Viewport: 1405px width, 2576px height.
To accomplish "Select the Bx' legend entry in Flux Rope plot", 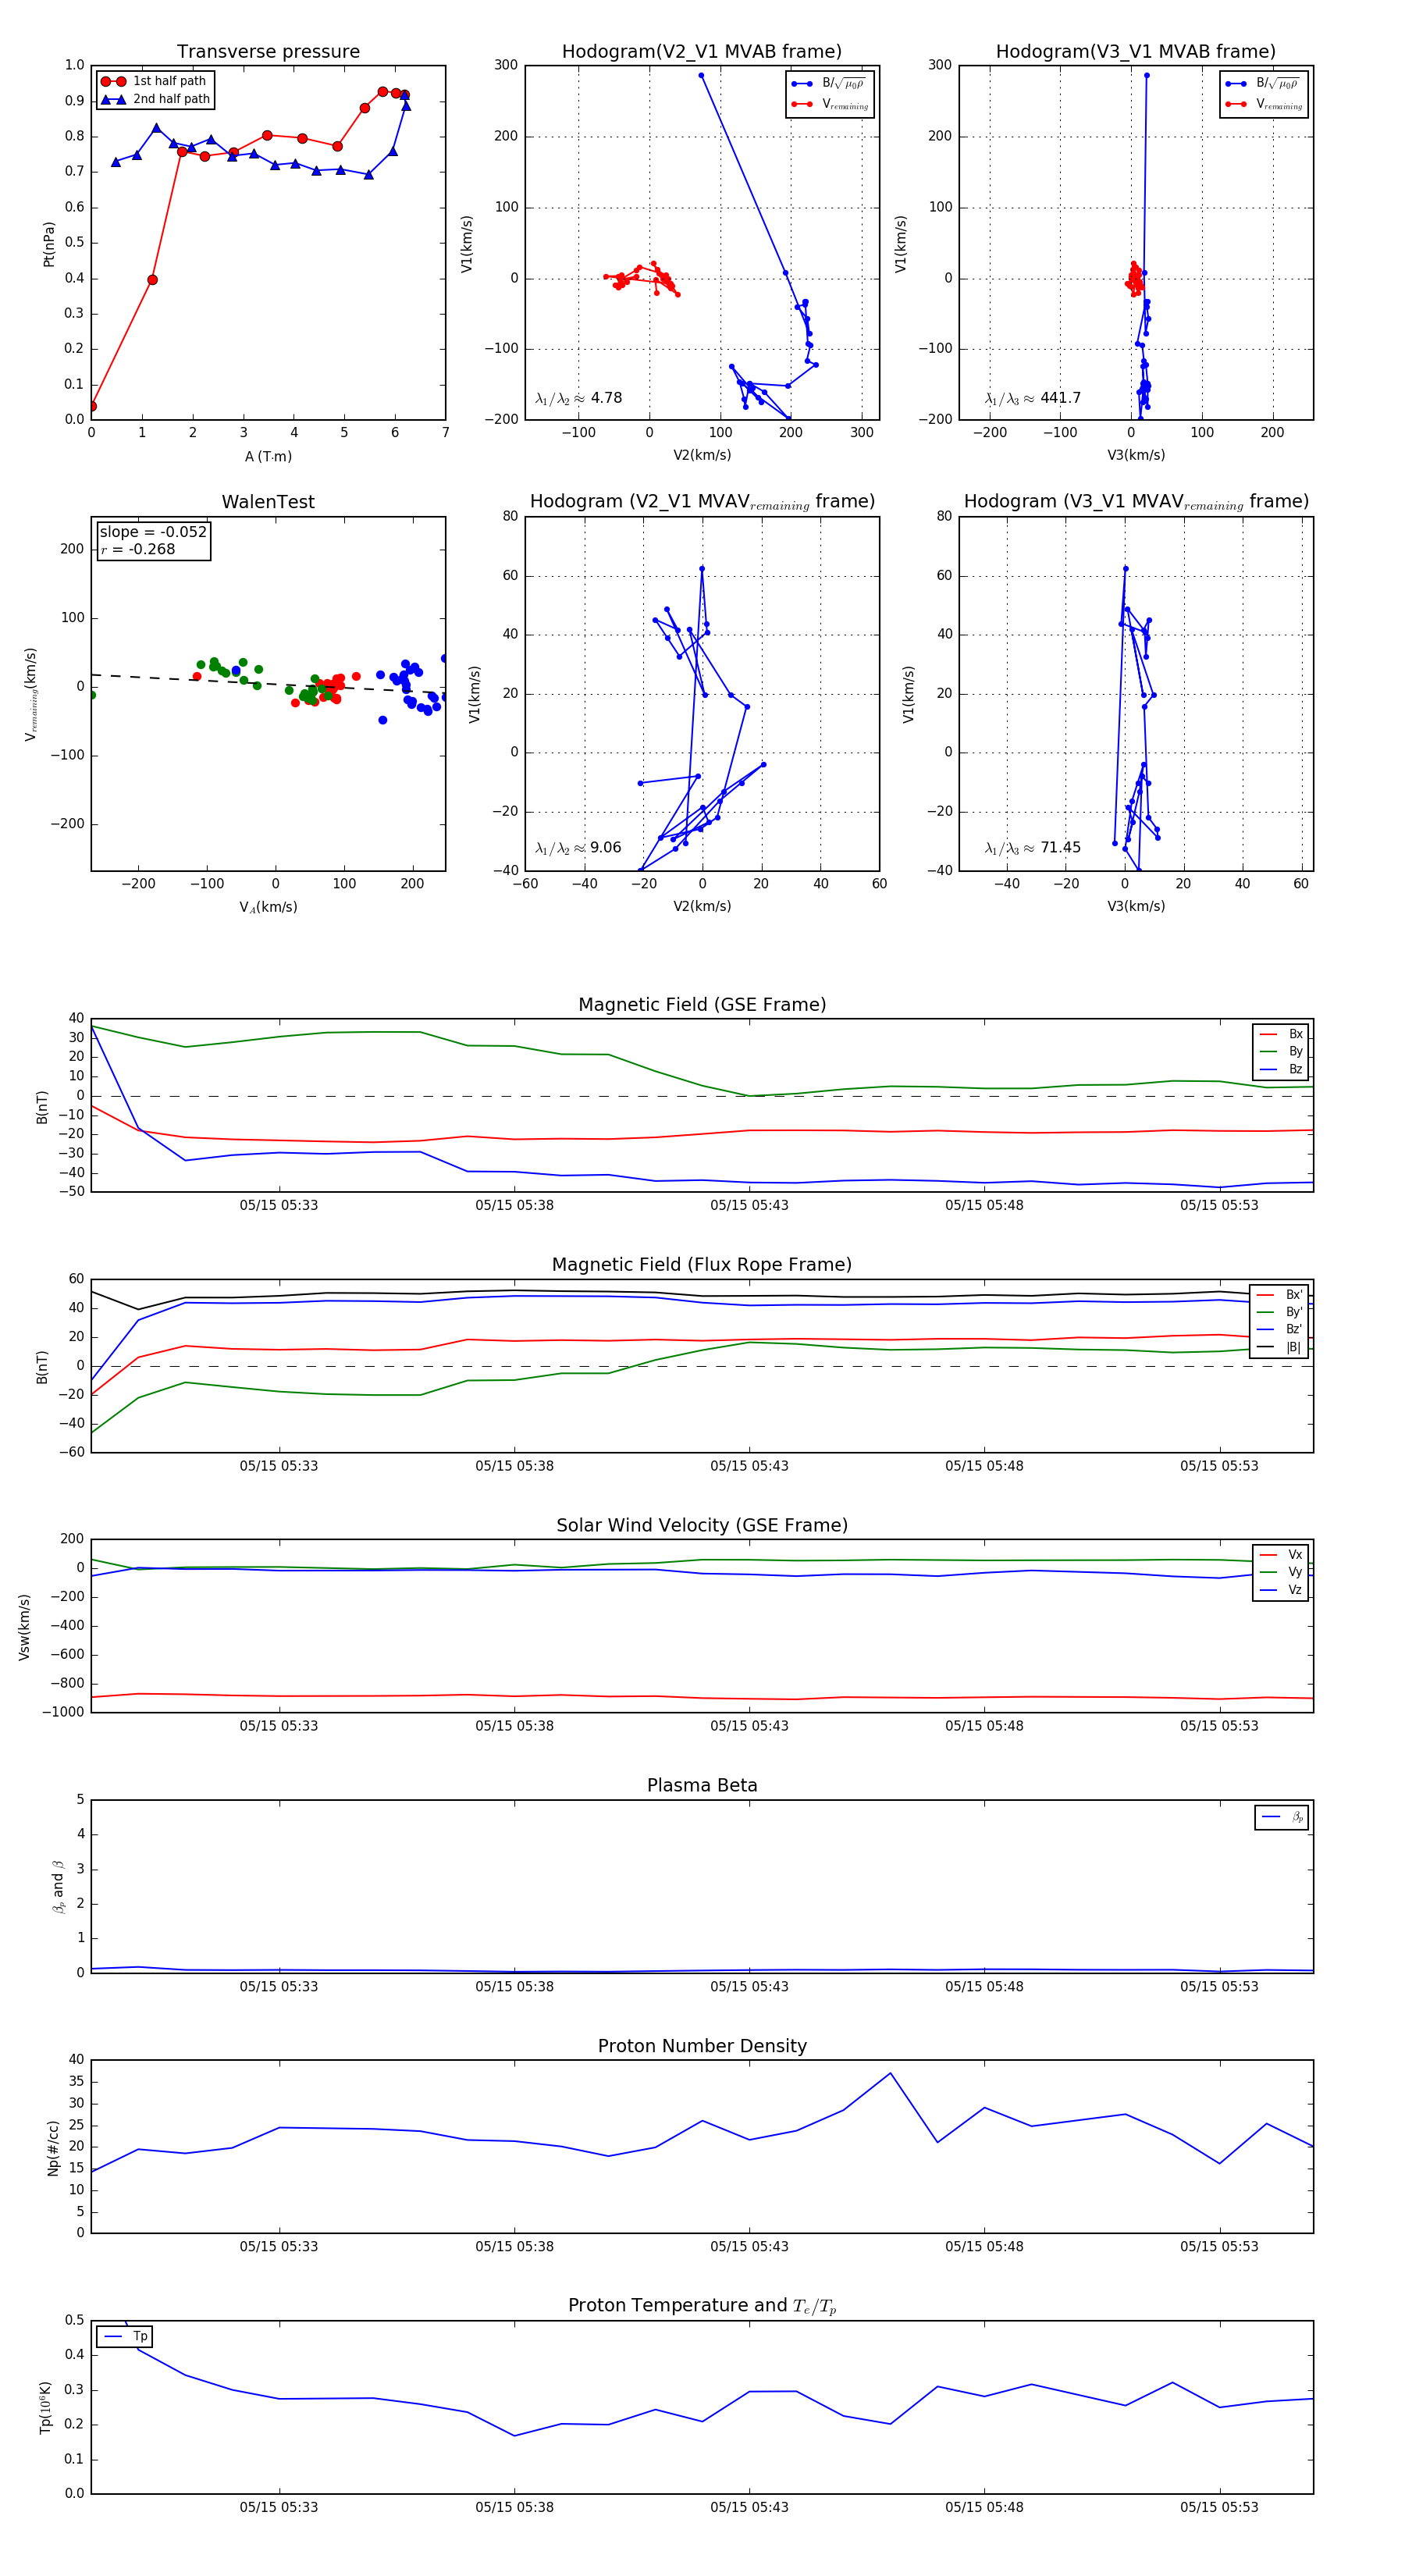I will coord(1280,1294).
